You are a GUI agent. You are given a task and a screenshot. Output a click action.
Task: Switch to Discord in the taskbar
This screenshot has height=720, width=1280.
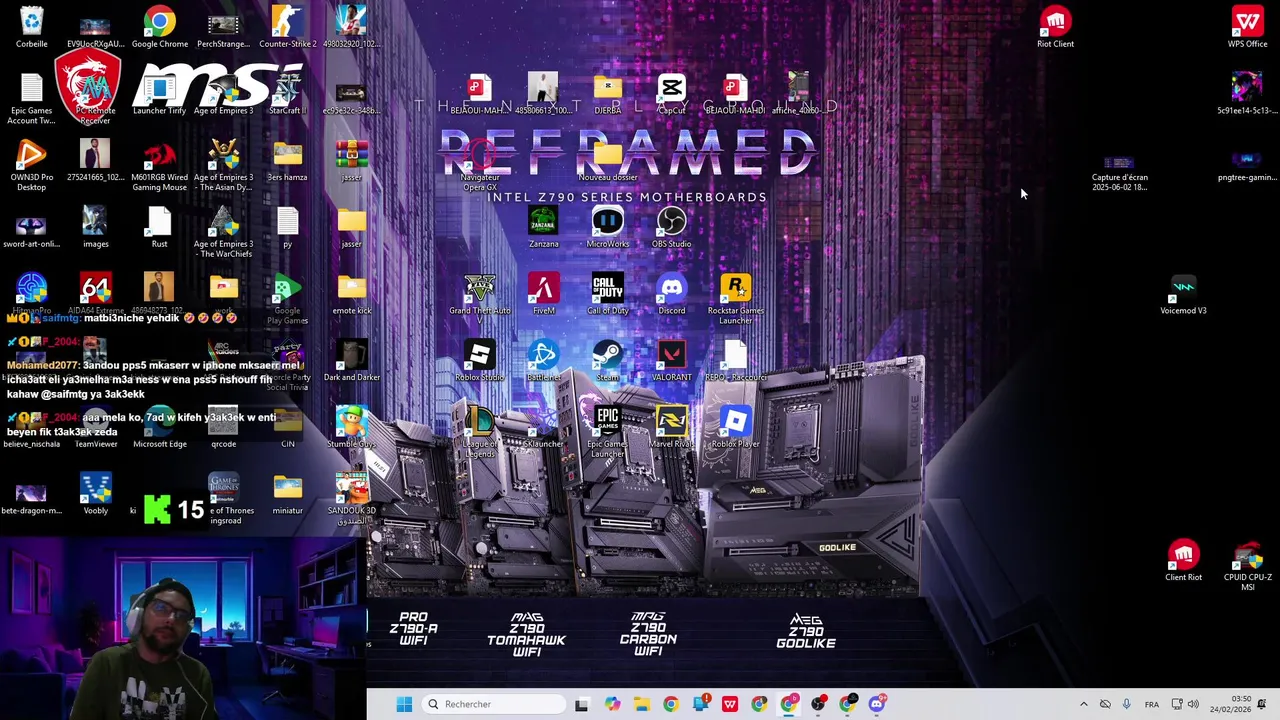(877, 704)
